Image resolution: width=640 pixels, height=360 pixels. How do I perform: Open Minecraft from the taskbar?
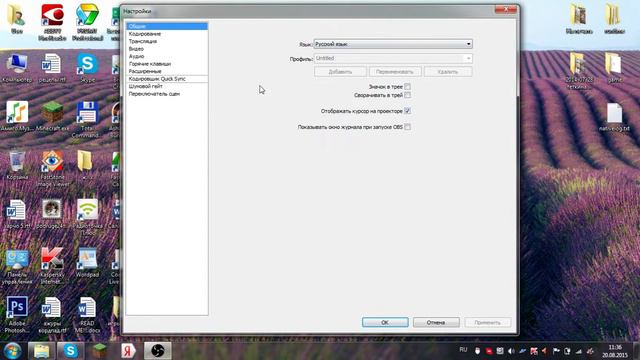click(x=99, y=351)
